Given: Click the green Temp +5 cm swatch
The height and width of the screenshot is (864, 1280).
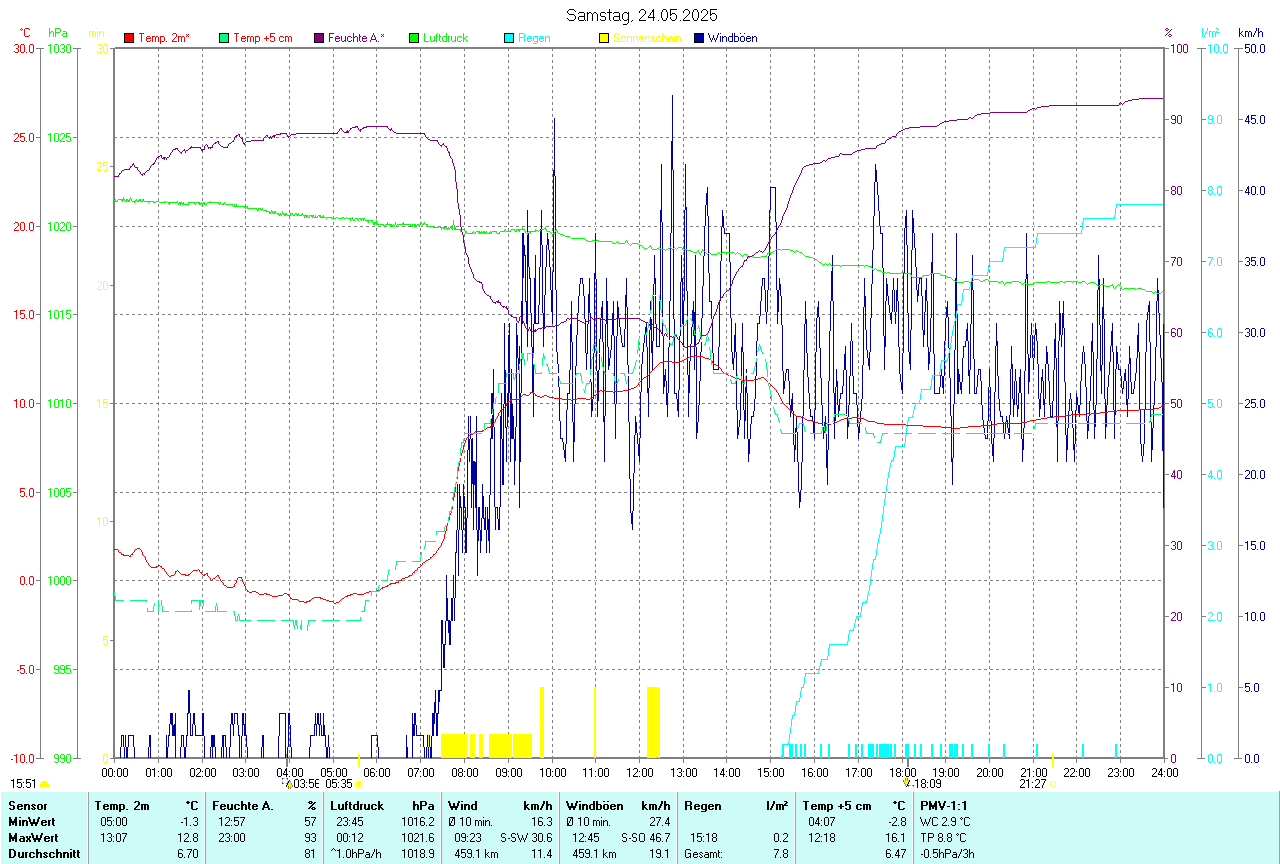Looking at the screenshot, I should point(224,38).
